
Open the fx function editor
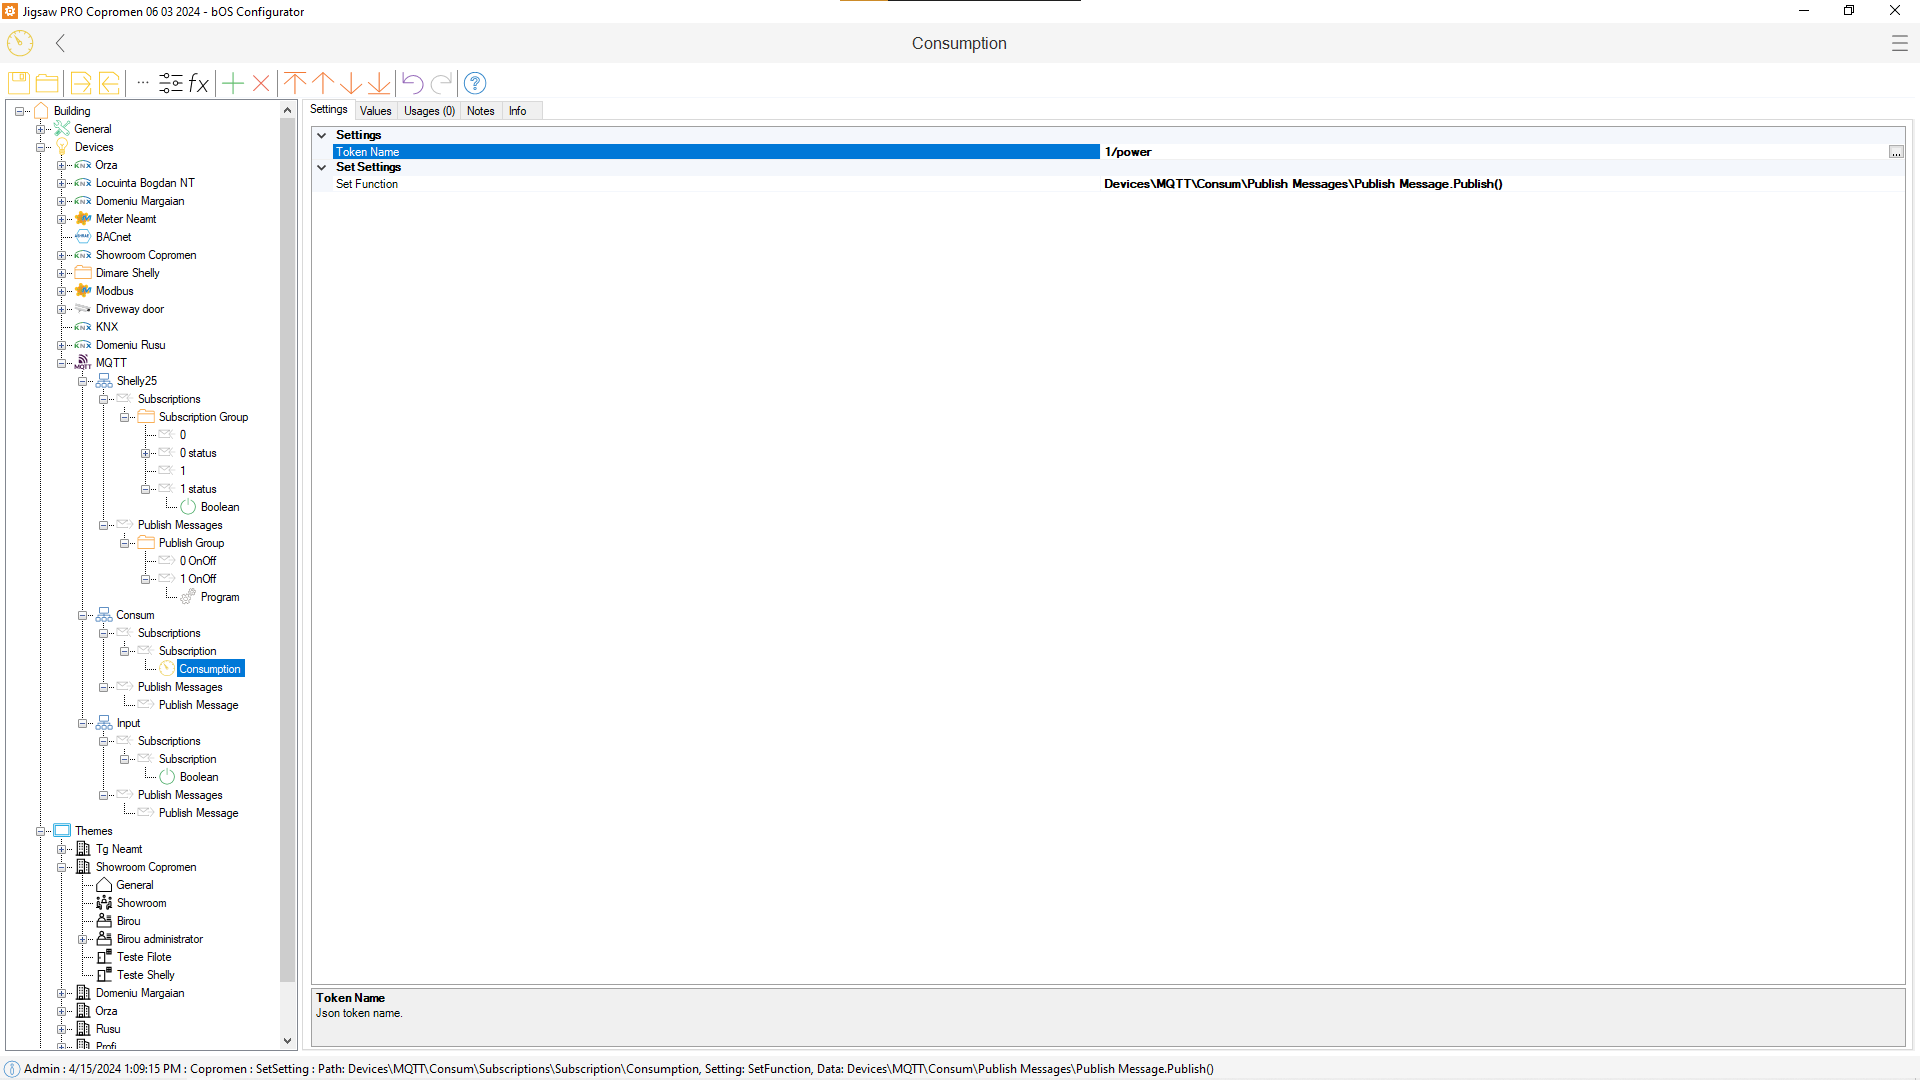(x=199, y=83)
